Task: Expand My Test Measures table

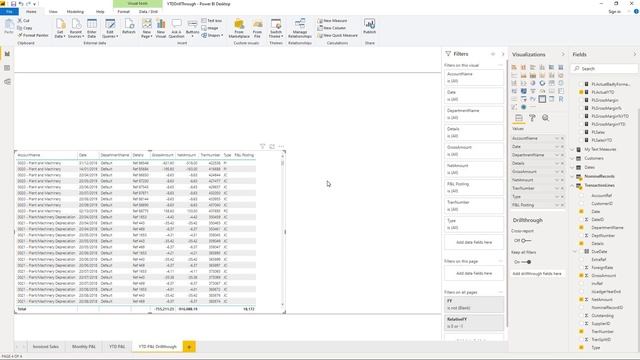Action: point(573,149)
